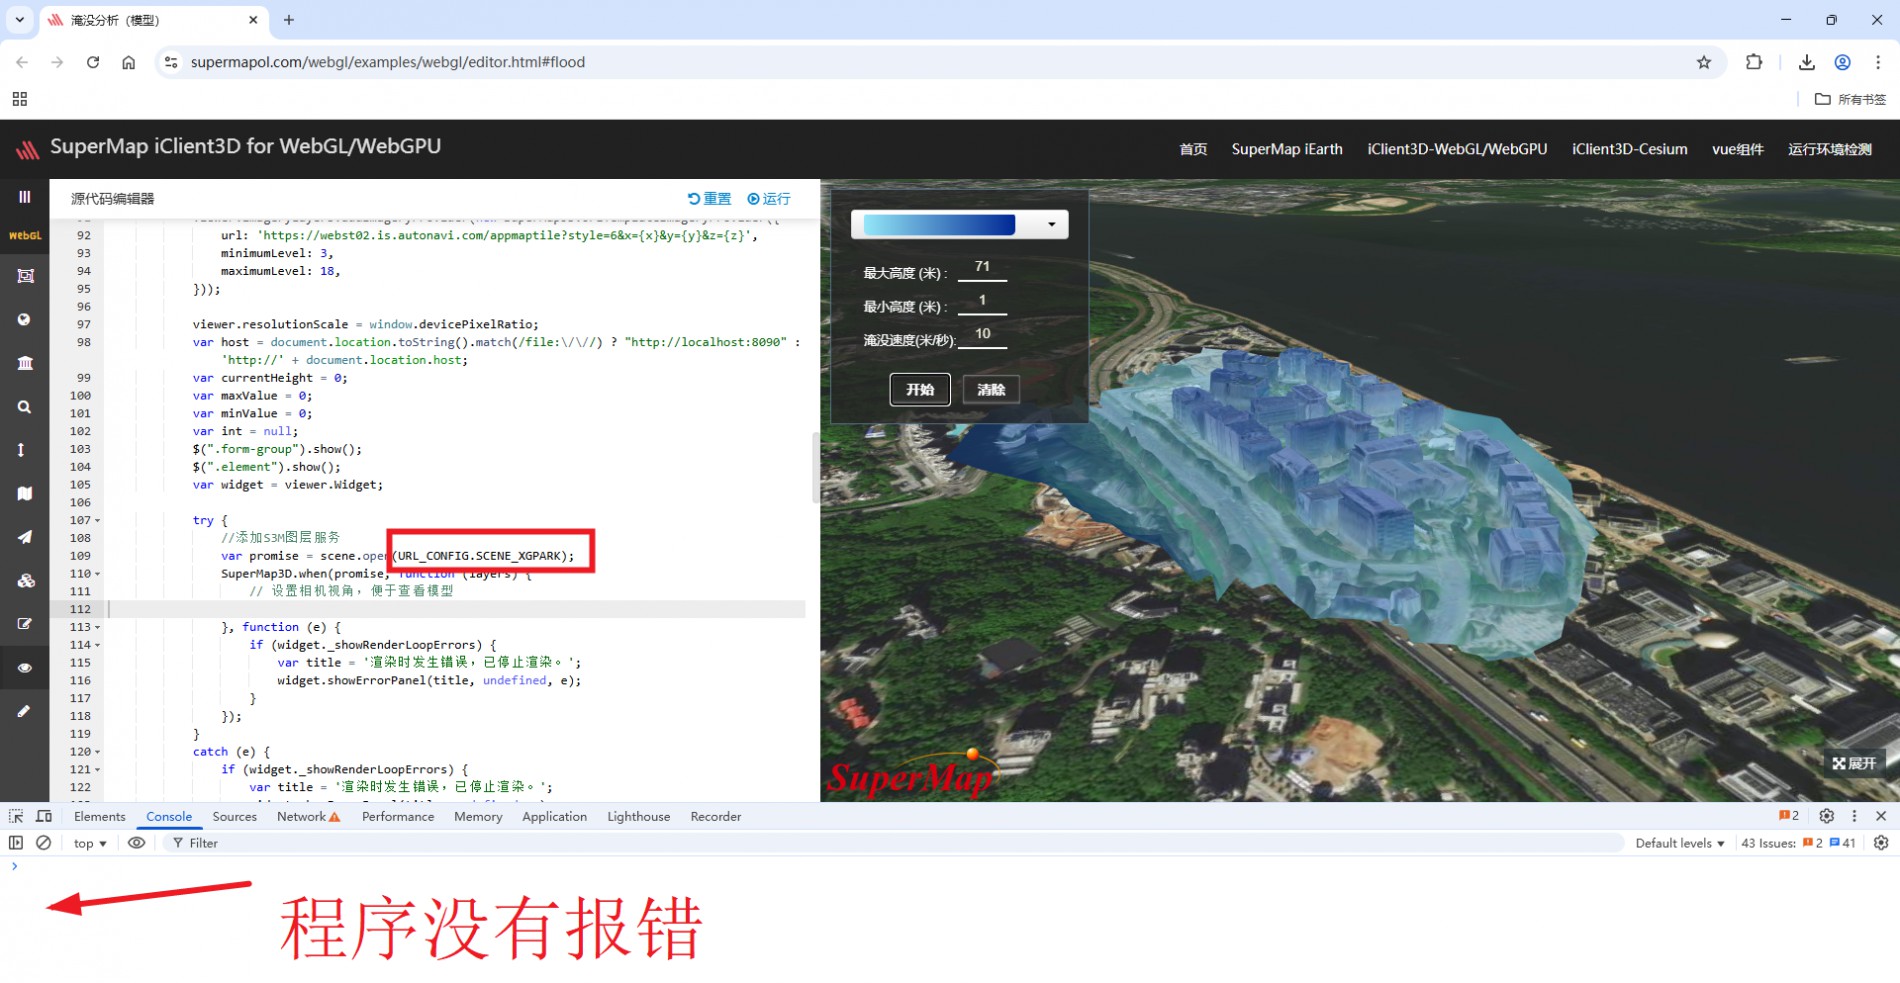Collapse code fold at line 114
This screenshot has height=983, width=1900.
coord(97,645)
